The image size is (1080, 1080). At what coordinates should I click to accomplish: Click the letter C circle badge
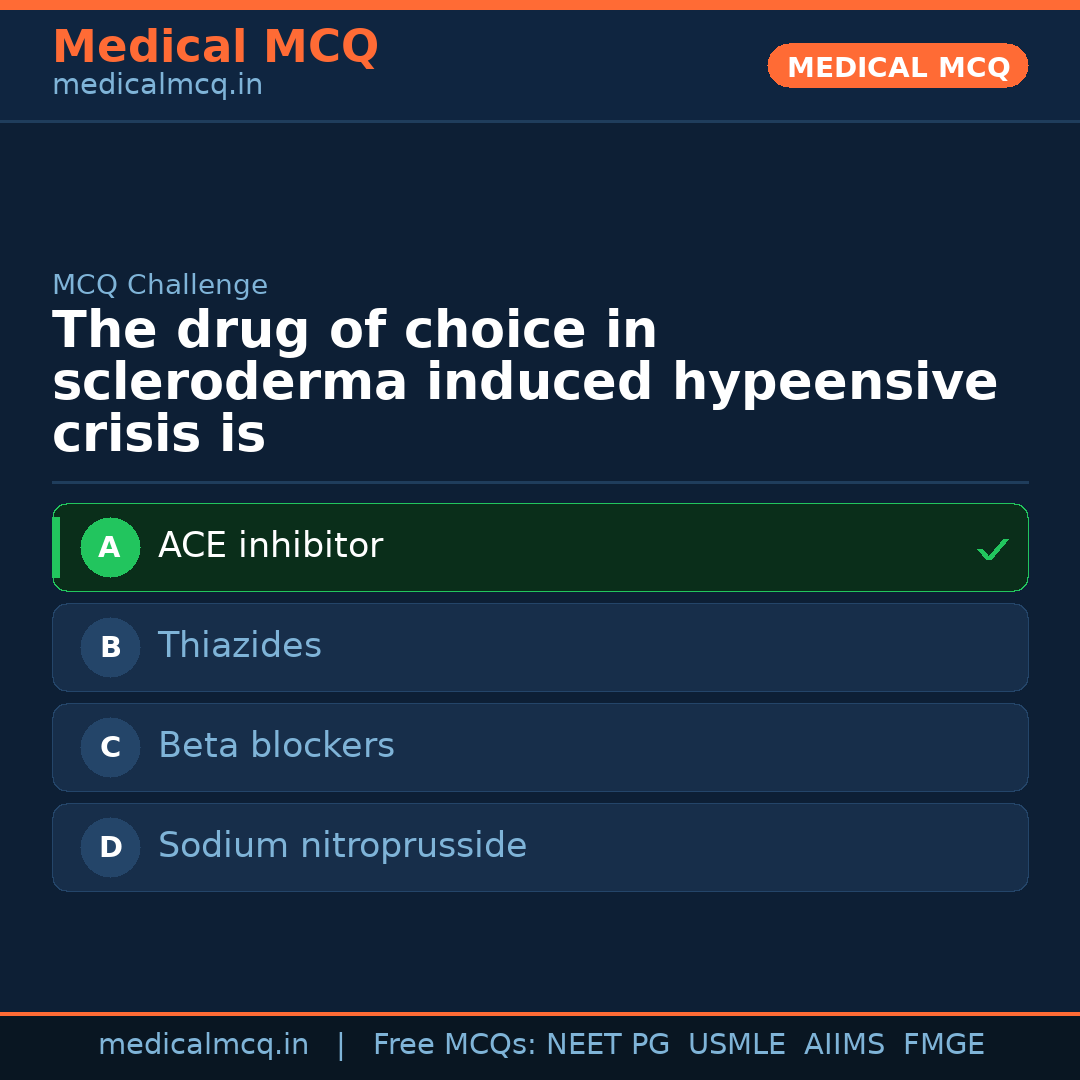[110, 748]
